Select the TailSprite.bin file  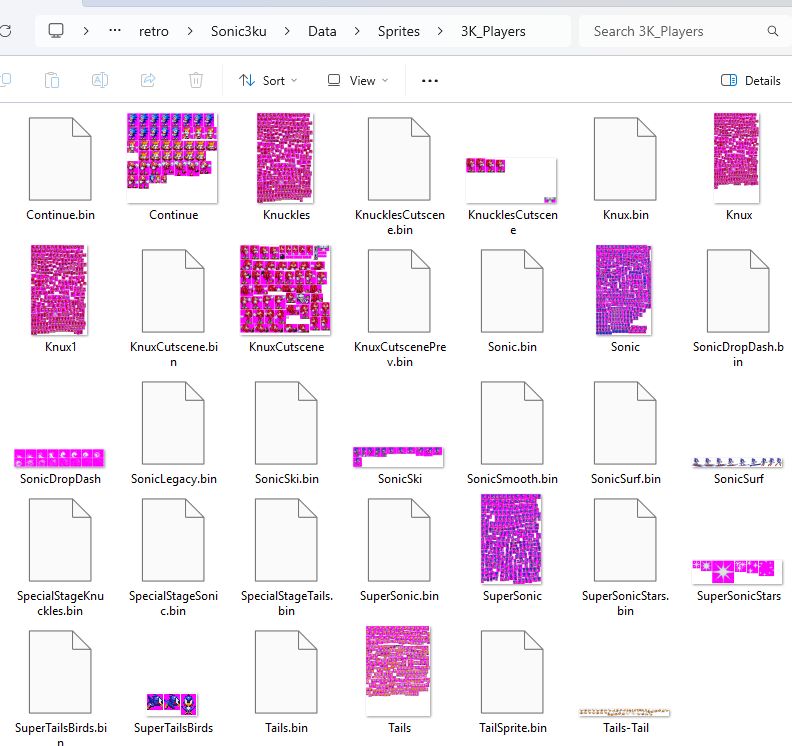coord(513,681)
